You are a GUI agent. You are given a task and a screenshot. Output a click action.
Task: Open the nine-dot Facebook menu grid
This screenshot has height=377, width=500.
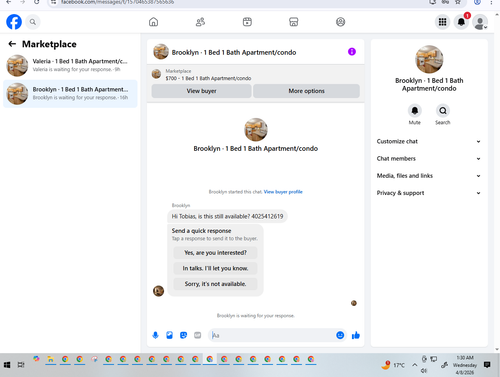tap(442, 22)
